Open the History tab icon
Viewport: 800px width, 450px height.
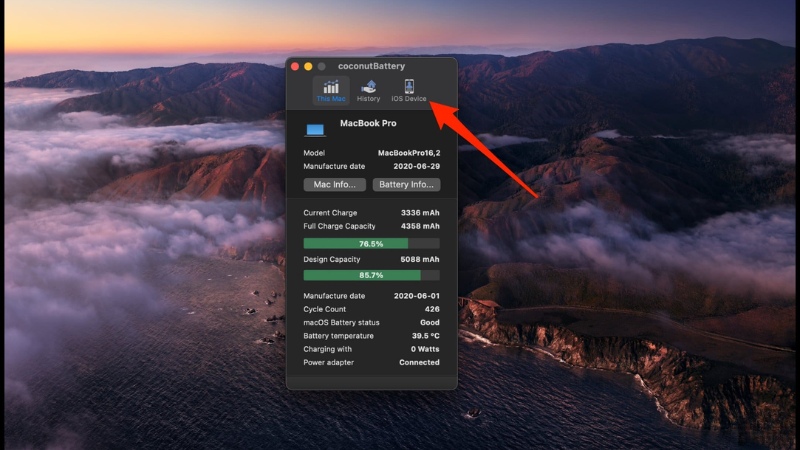[368, 90]
